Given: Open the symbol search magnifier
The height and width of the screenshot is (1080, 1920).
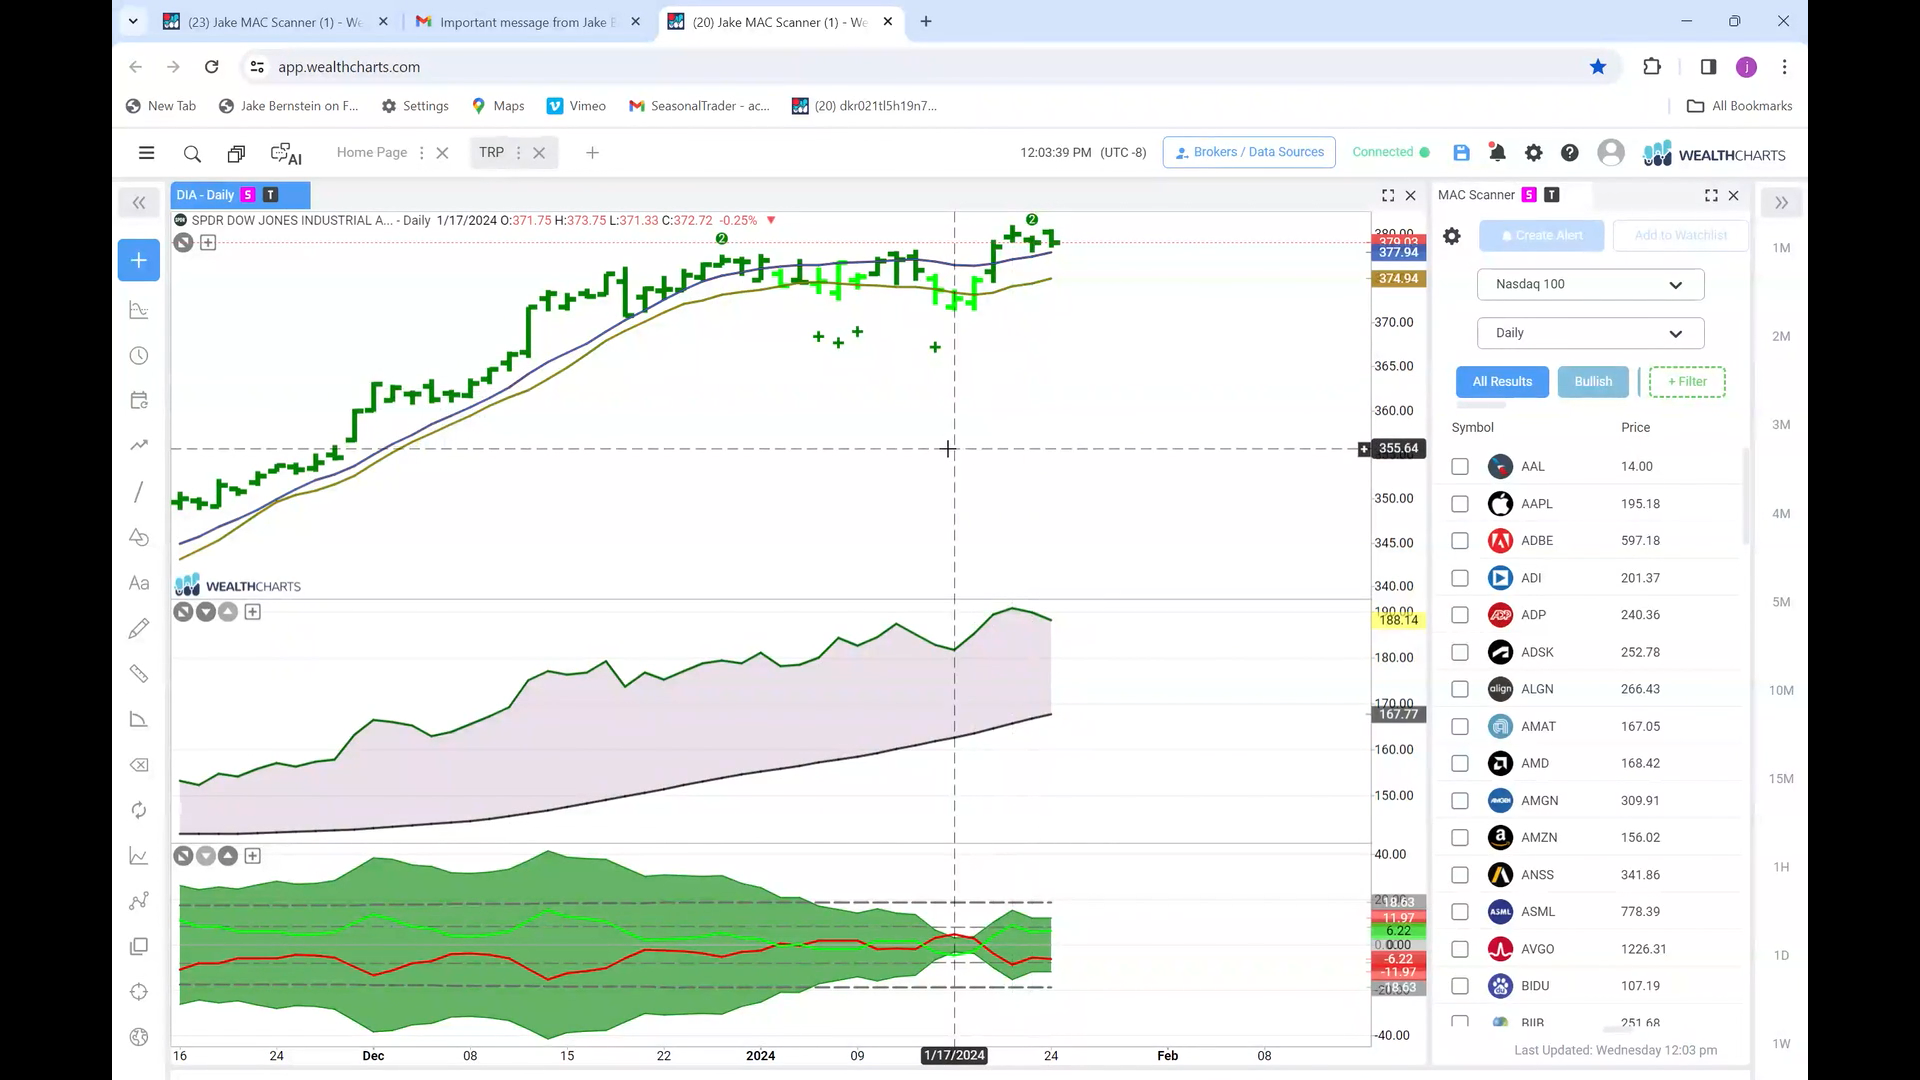Looking at the screenshot, I should (x=192, y=154).
